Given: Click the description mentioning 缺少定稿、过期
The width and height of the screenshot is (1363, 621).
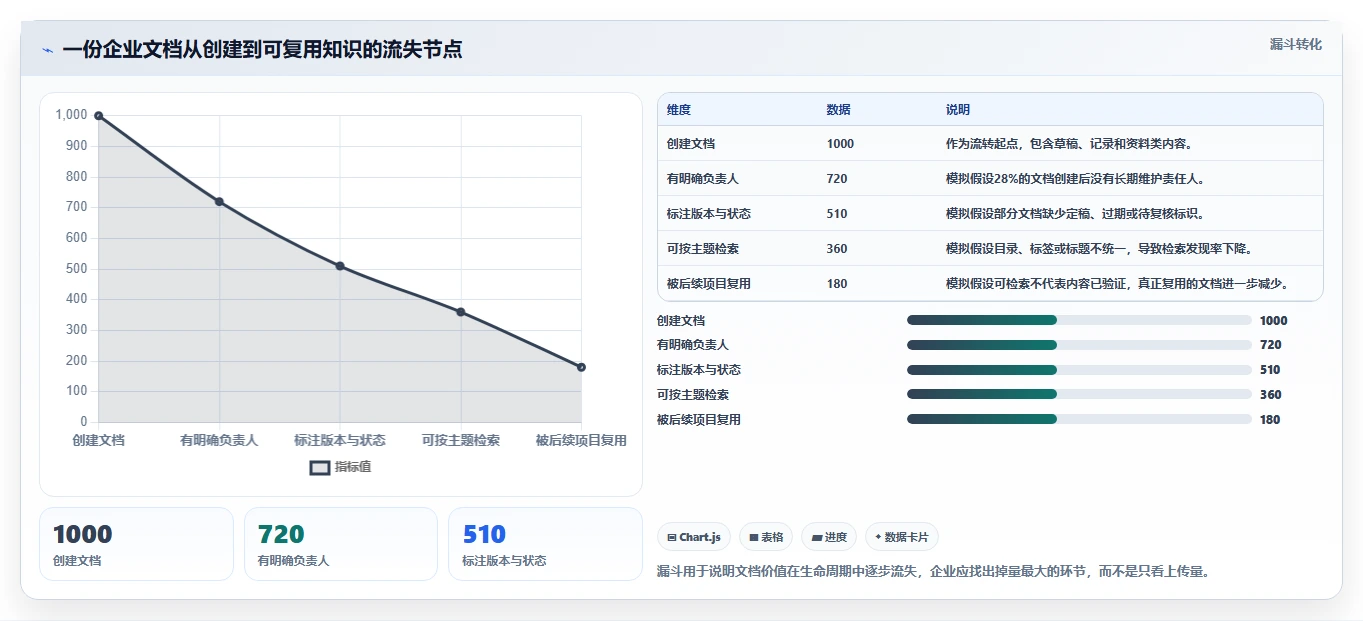Looking at the screenshot, I should [1075, 214].
